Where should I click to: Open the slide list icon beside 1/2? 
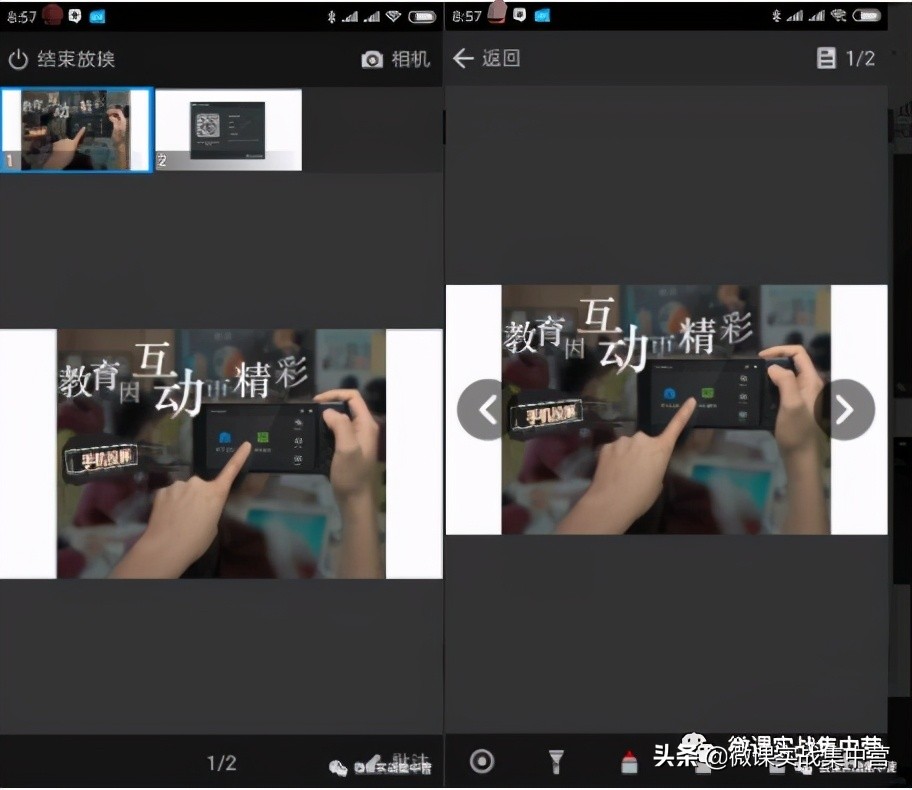[826, 58]
